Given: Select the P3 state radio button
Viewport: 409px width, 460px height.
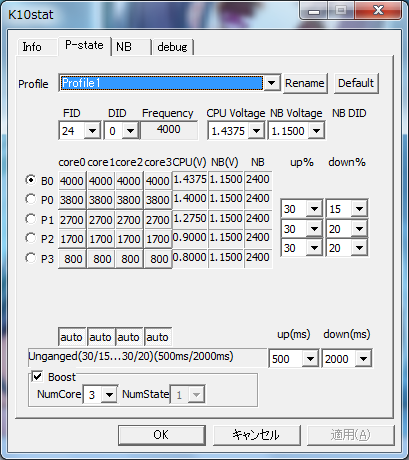Looking at the screenshot, I should [31, 258].
